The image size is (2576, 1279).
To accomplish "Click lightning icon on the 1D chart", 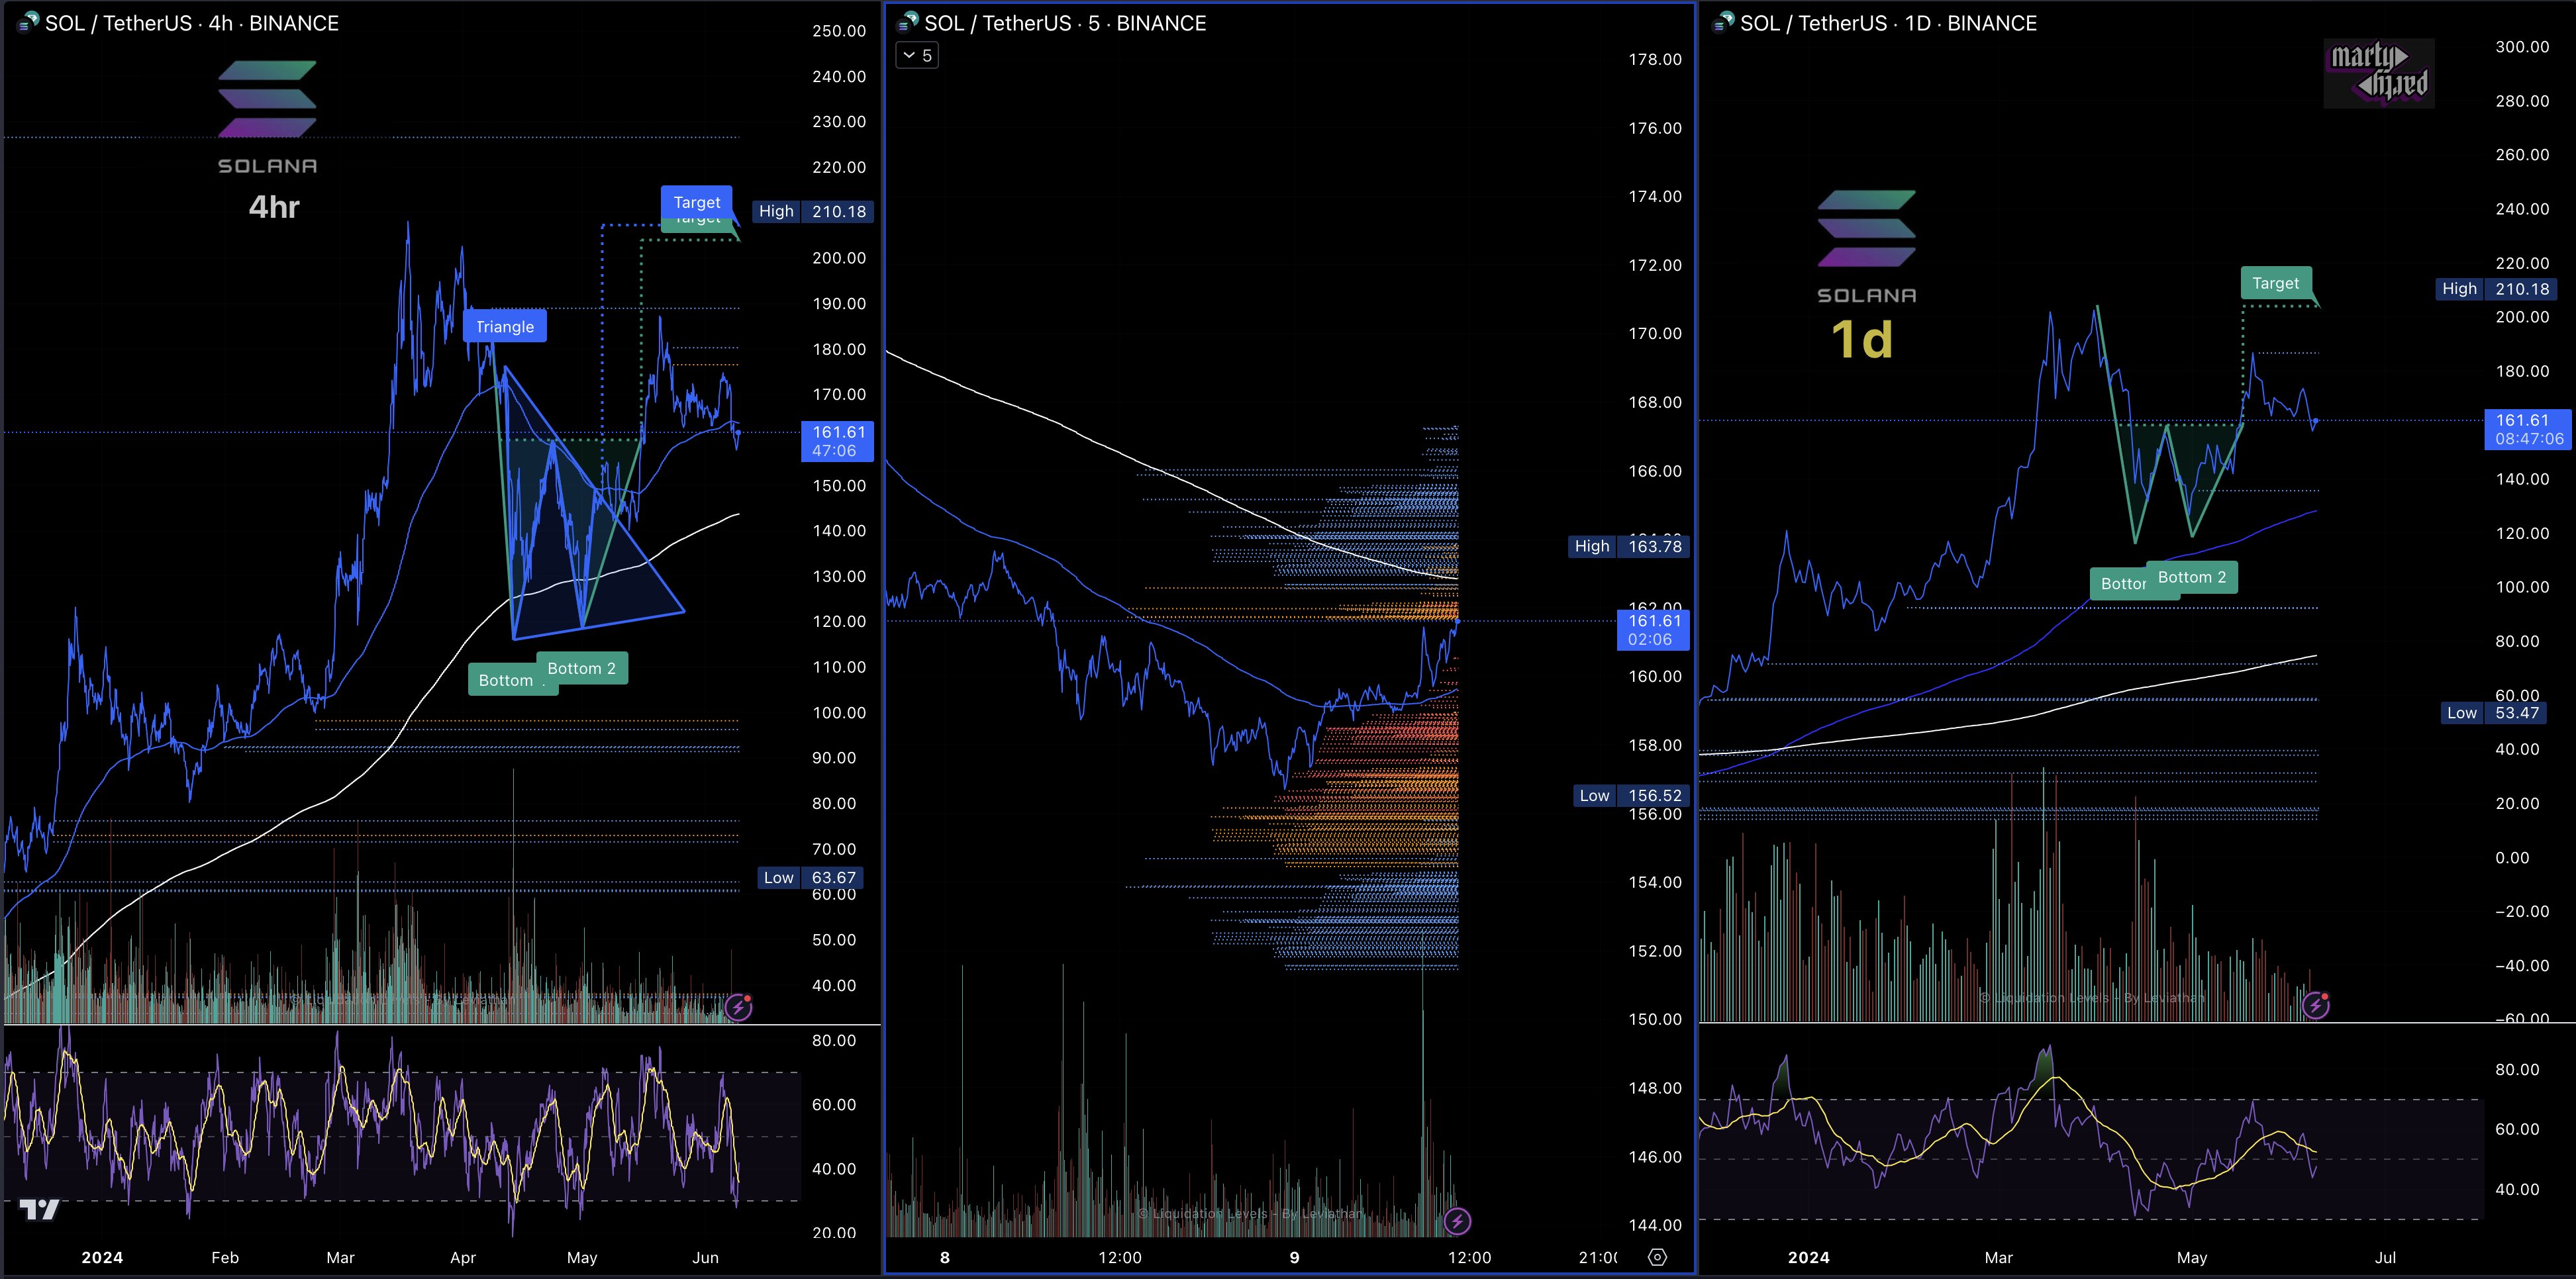I will tap(2315, 1005).
